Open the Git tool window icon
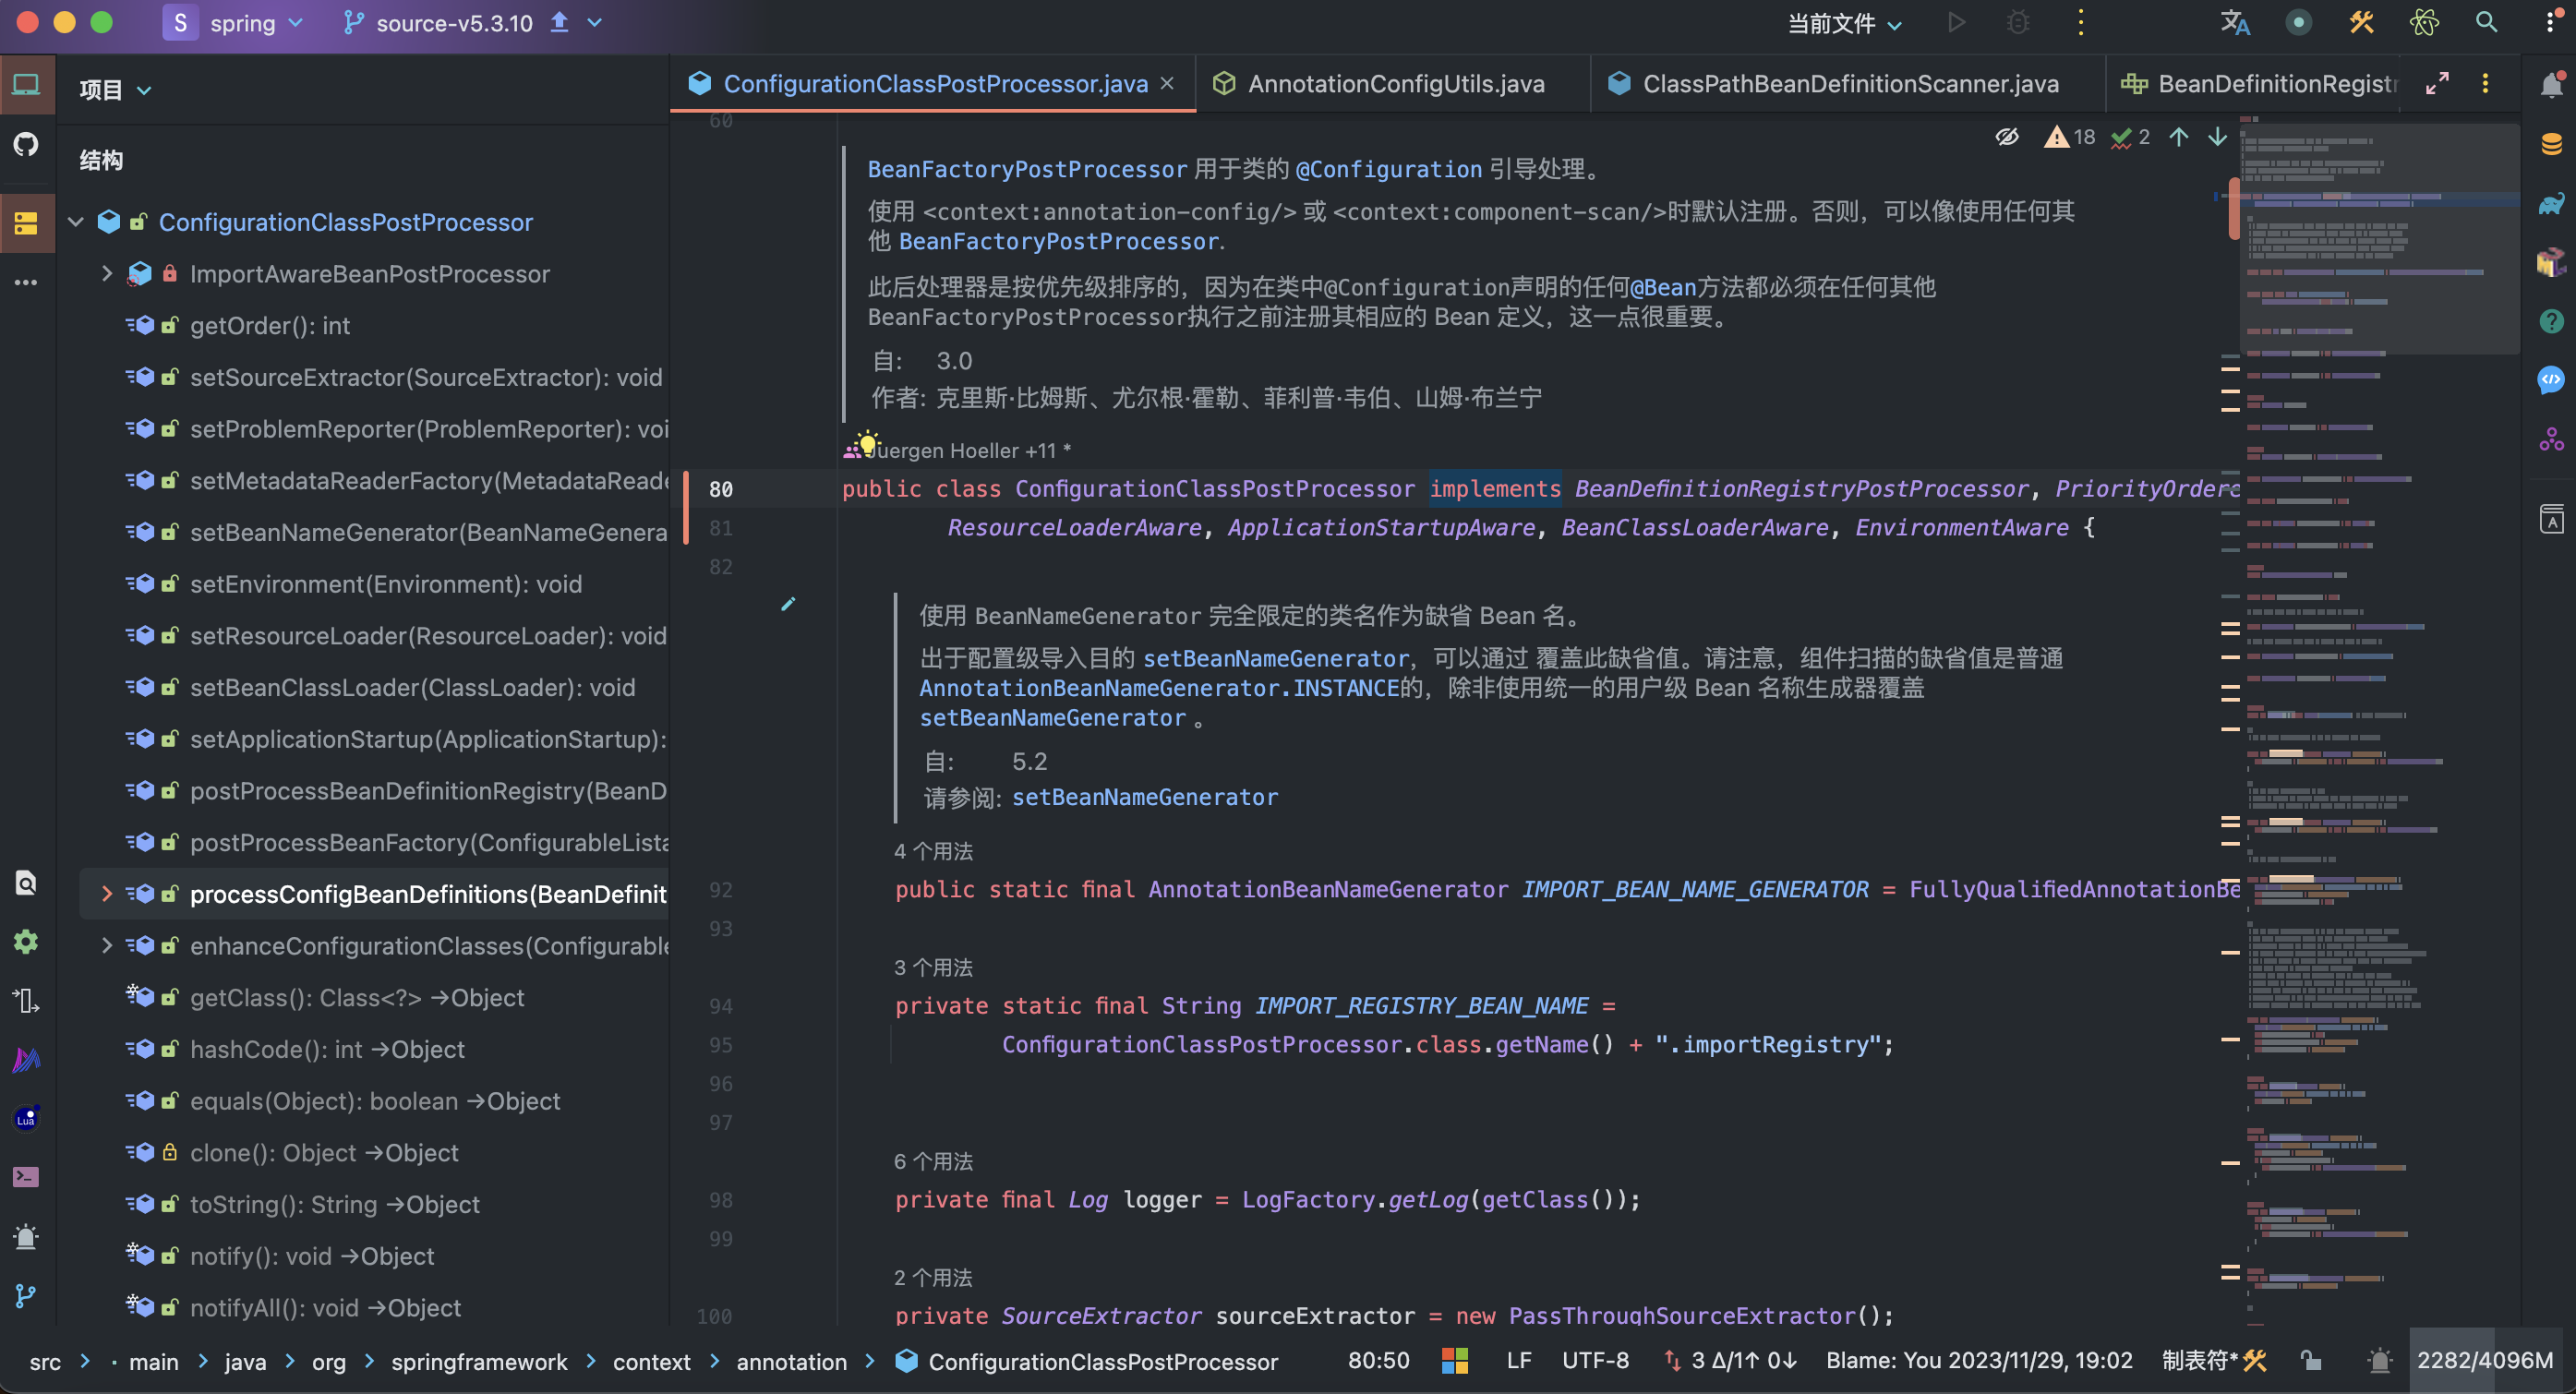 click(26, 1296)
